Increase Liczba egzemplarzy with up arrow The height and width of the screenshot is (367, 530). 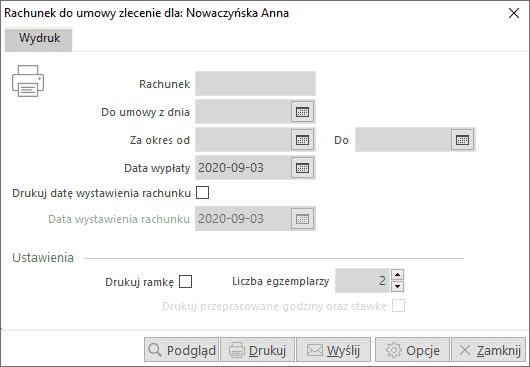[398, 274]
